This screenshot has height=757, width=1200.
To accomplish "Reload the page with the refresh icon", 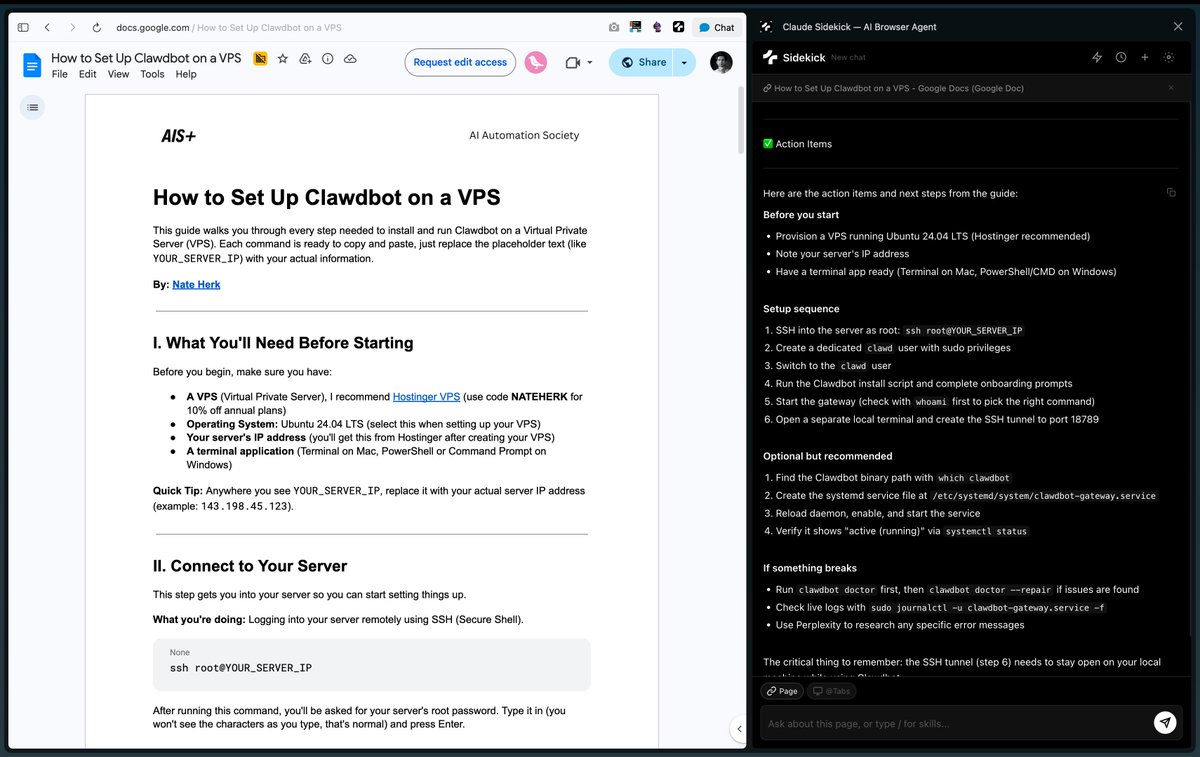I will (x=97, y=28).
